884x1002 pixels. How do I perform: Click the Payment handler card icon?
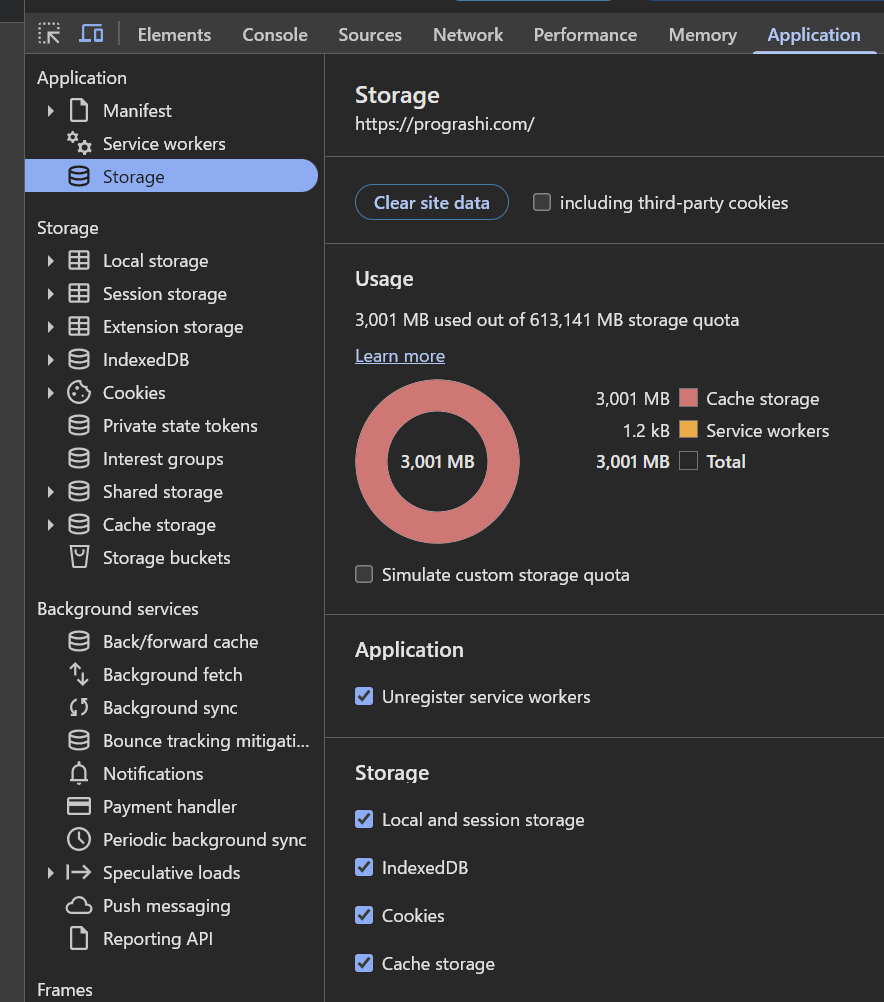pos(79,807)
